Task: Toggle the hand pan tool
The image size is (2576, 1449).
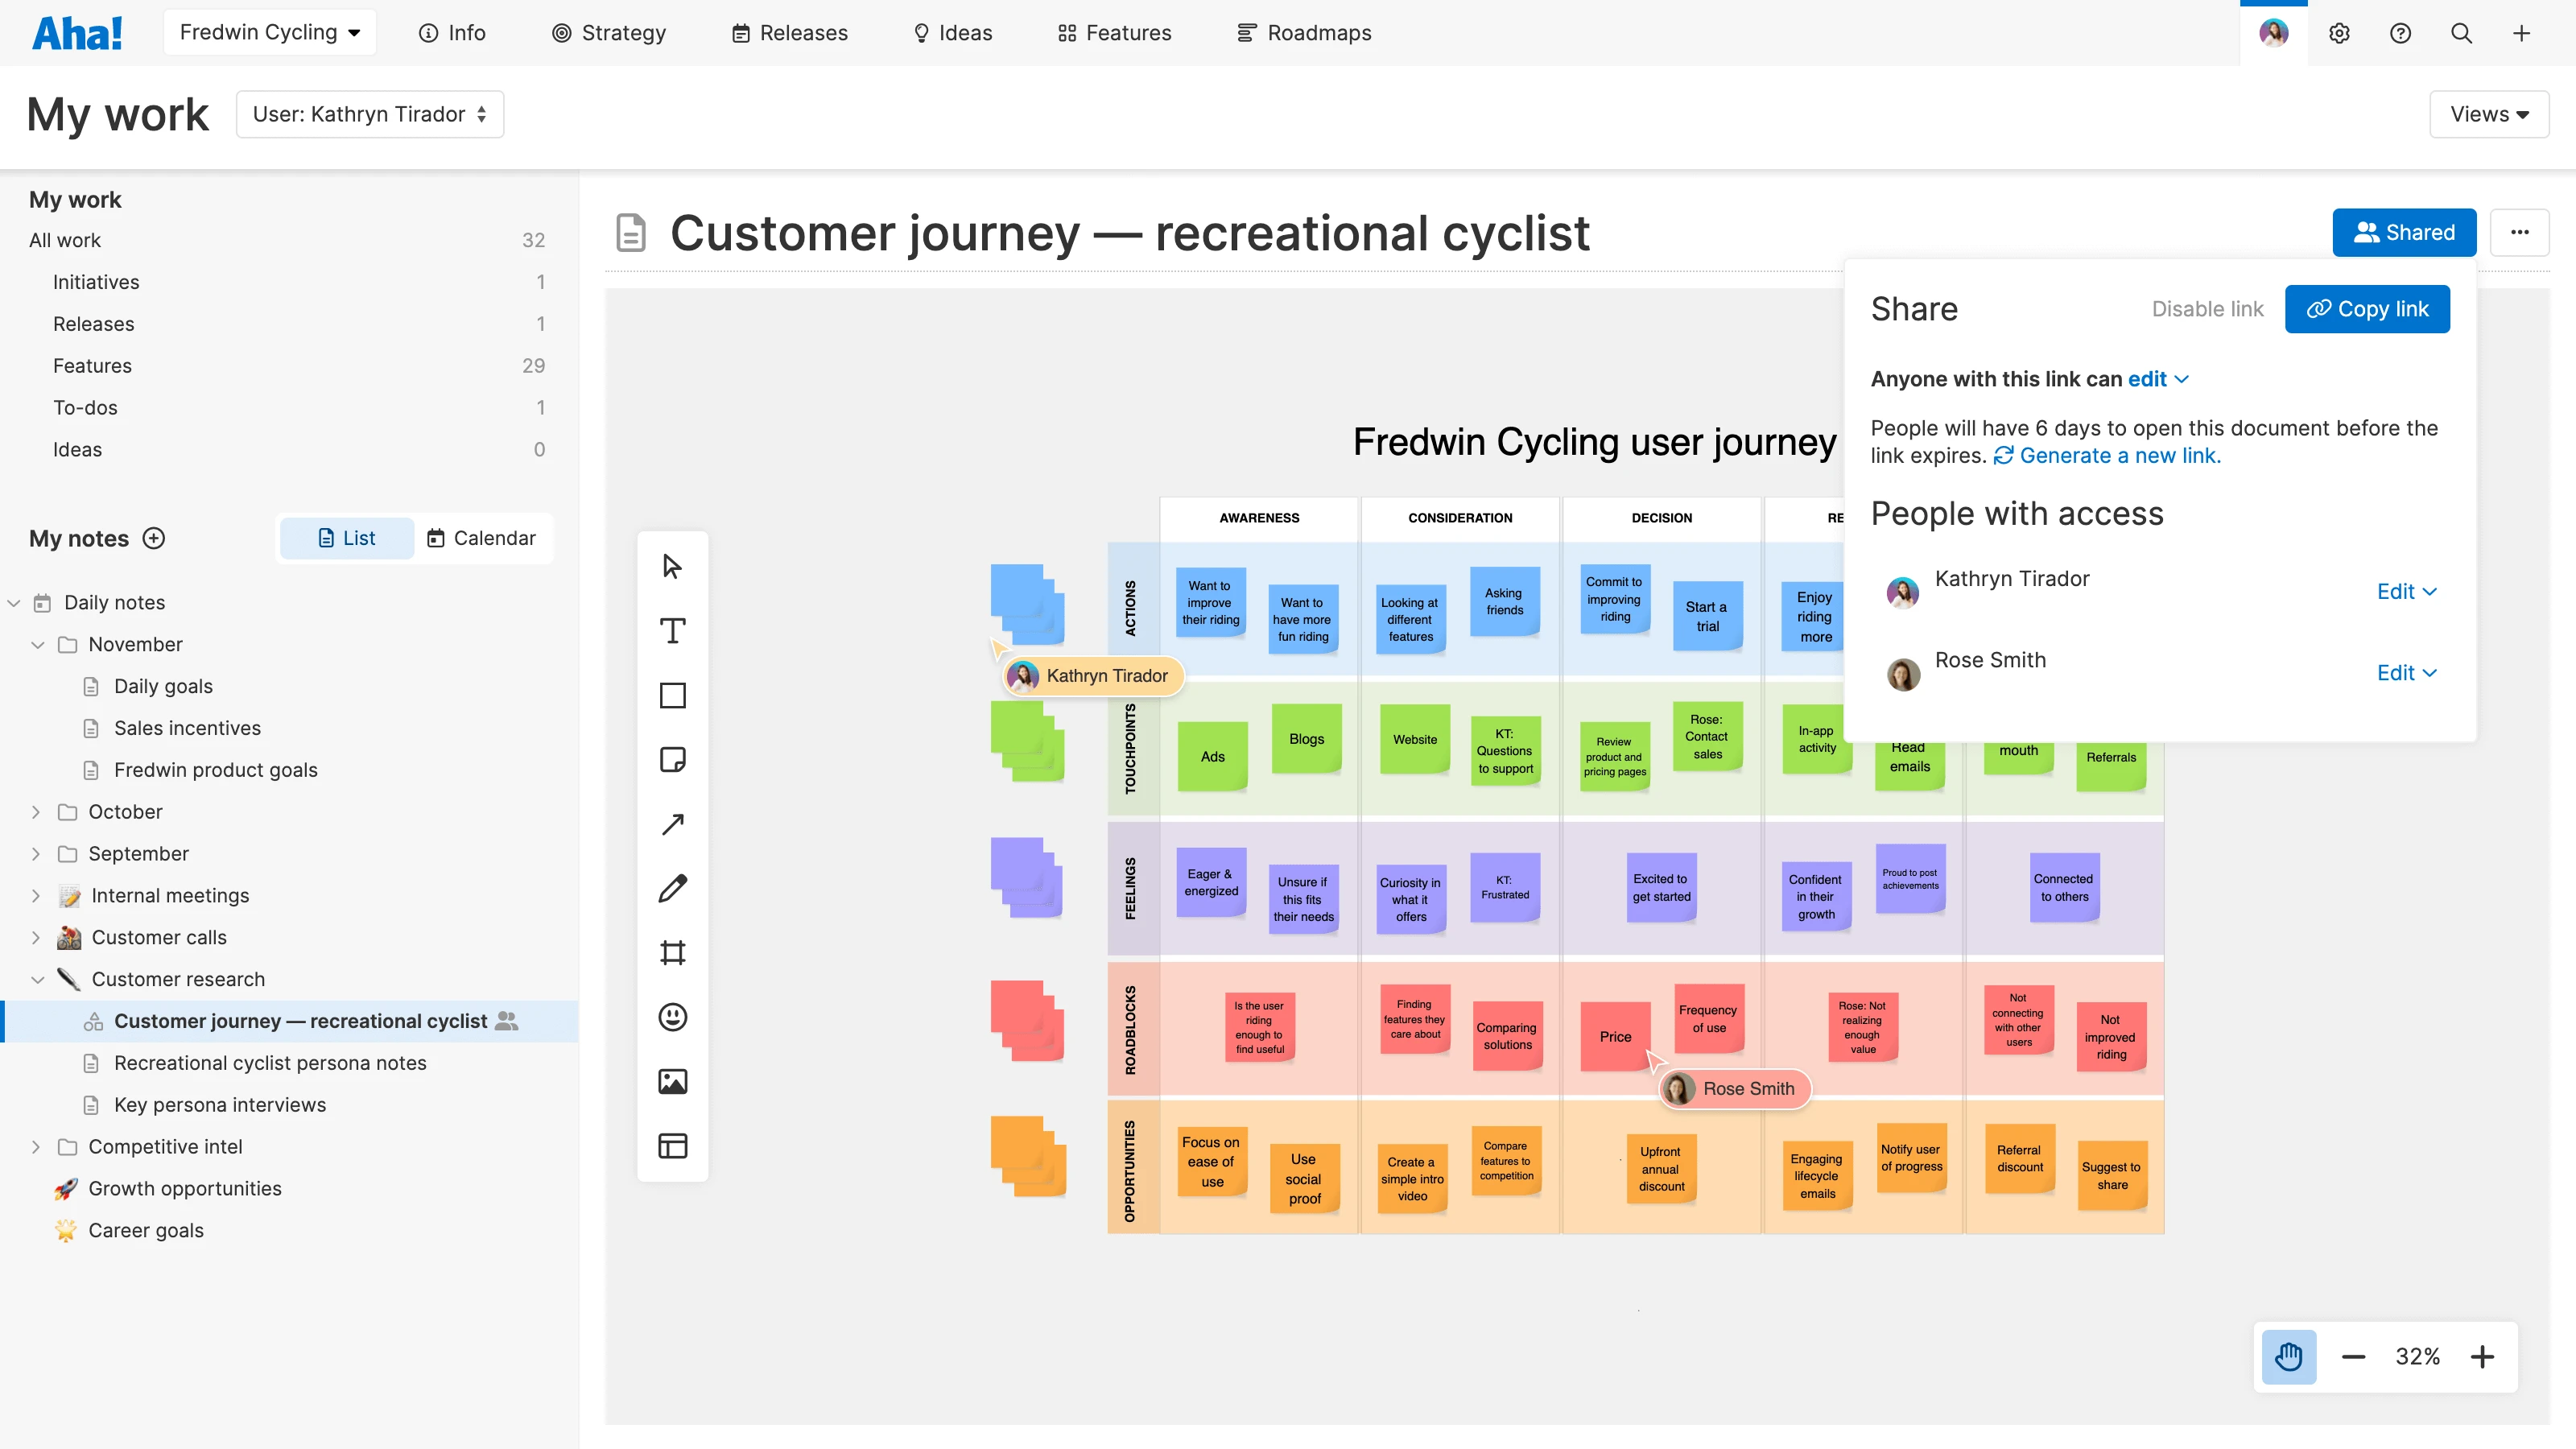Action: 2288,1357
